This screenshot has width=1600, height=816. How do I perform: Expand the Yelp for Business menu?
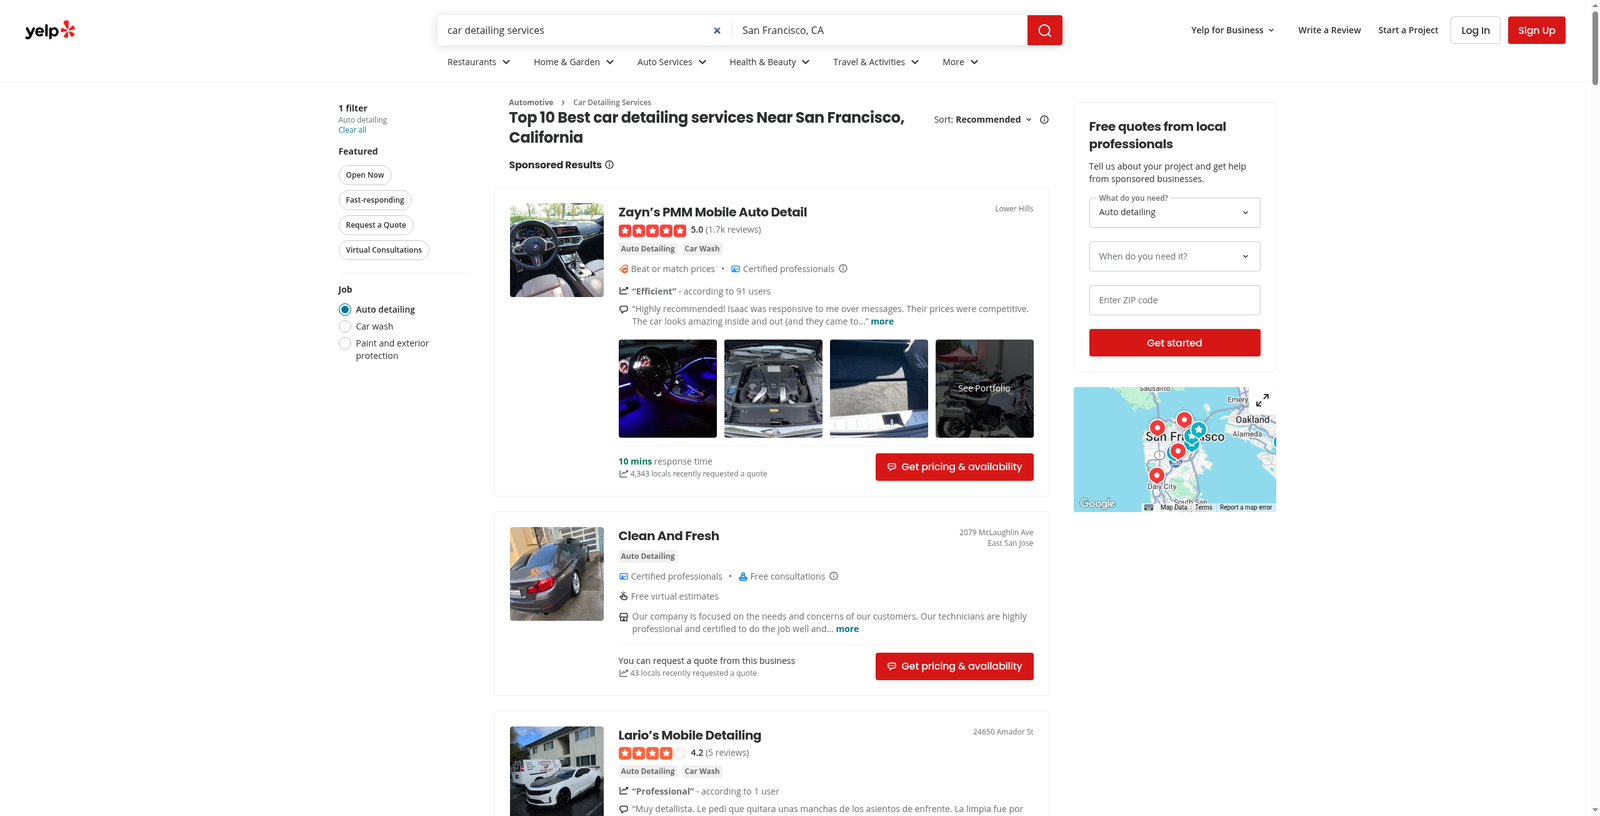click(x=1233, y=30)
